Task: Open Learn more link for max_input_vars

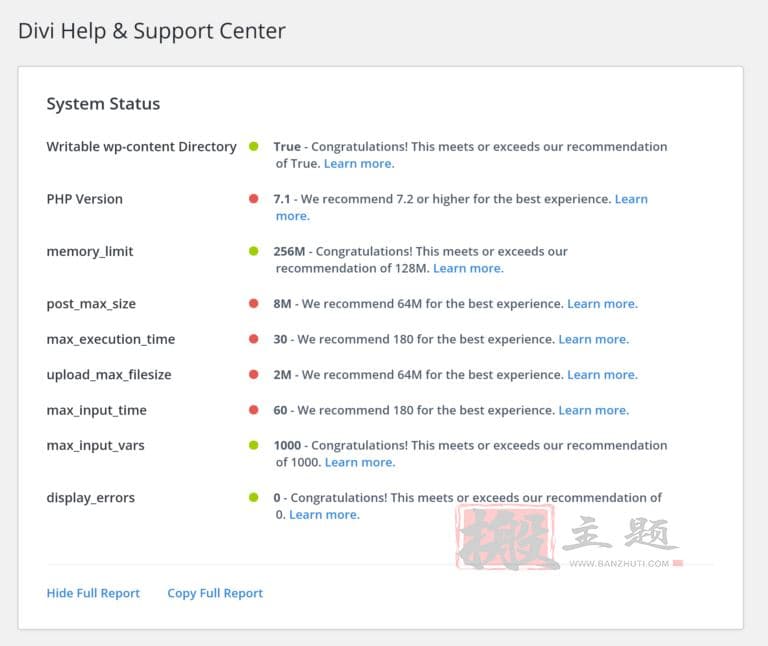Action: 360,462
